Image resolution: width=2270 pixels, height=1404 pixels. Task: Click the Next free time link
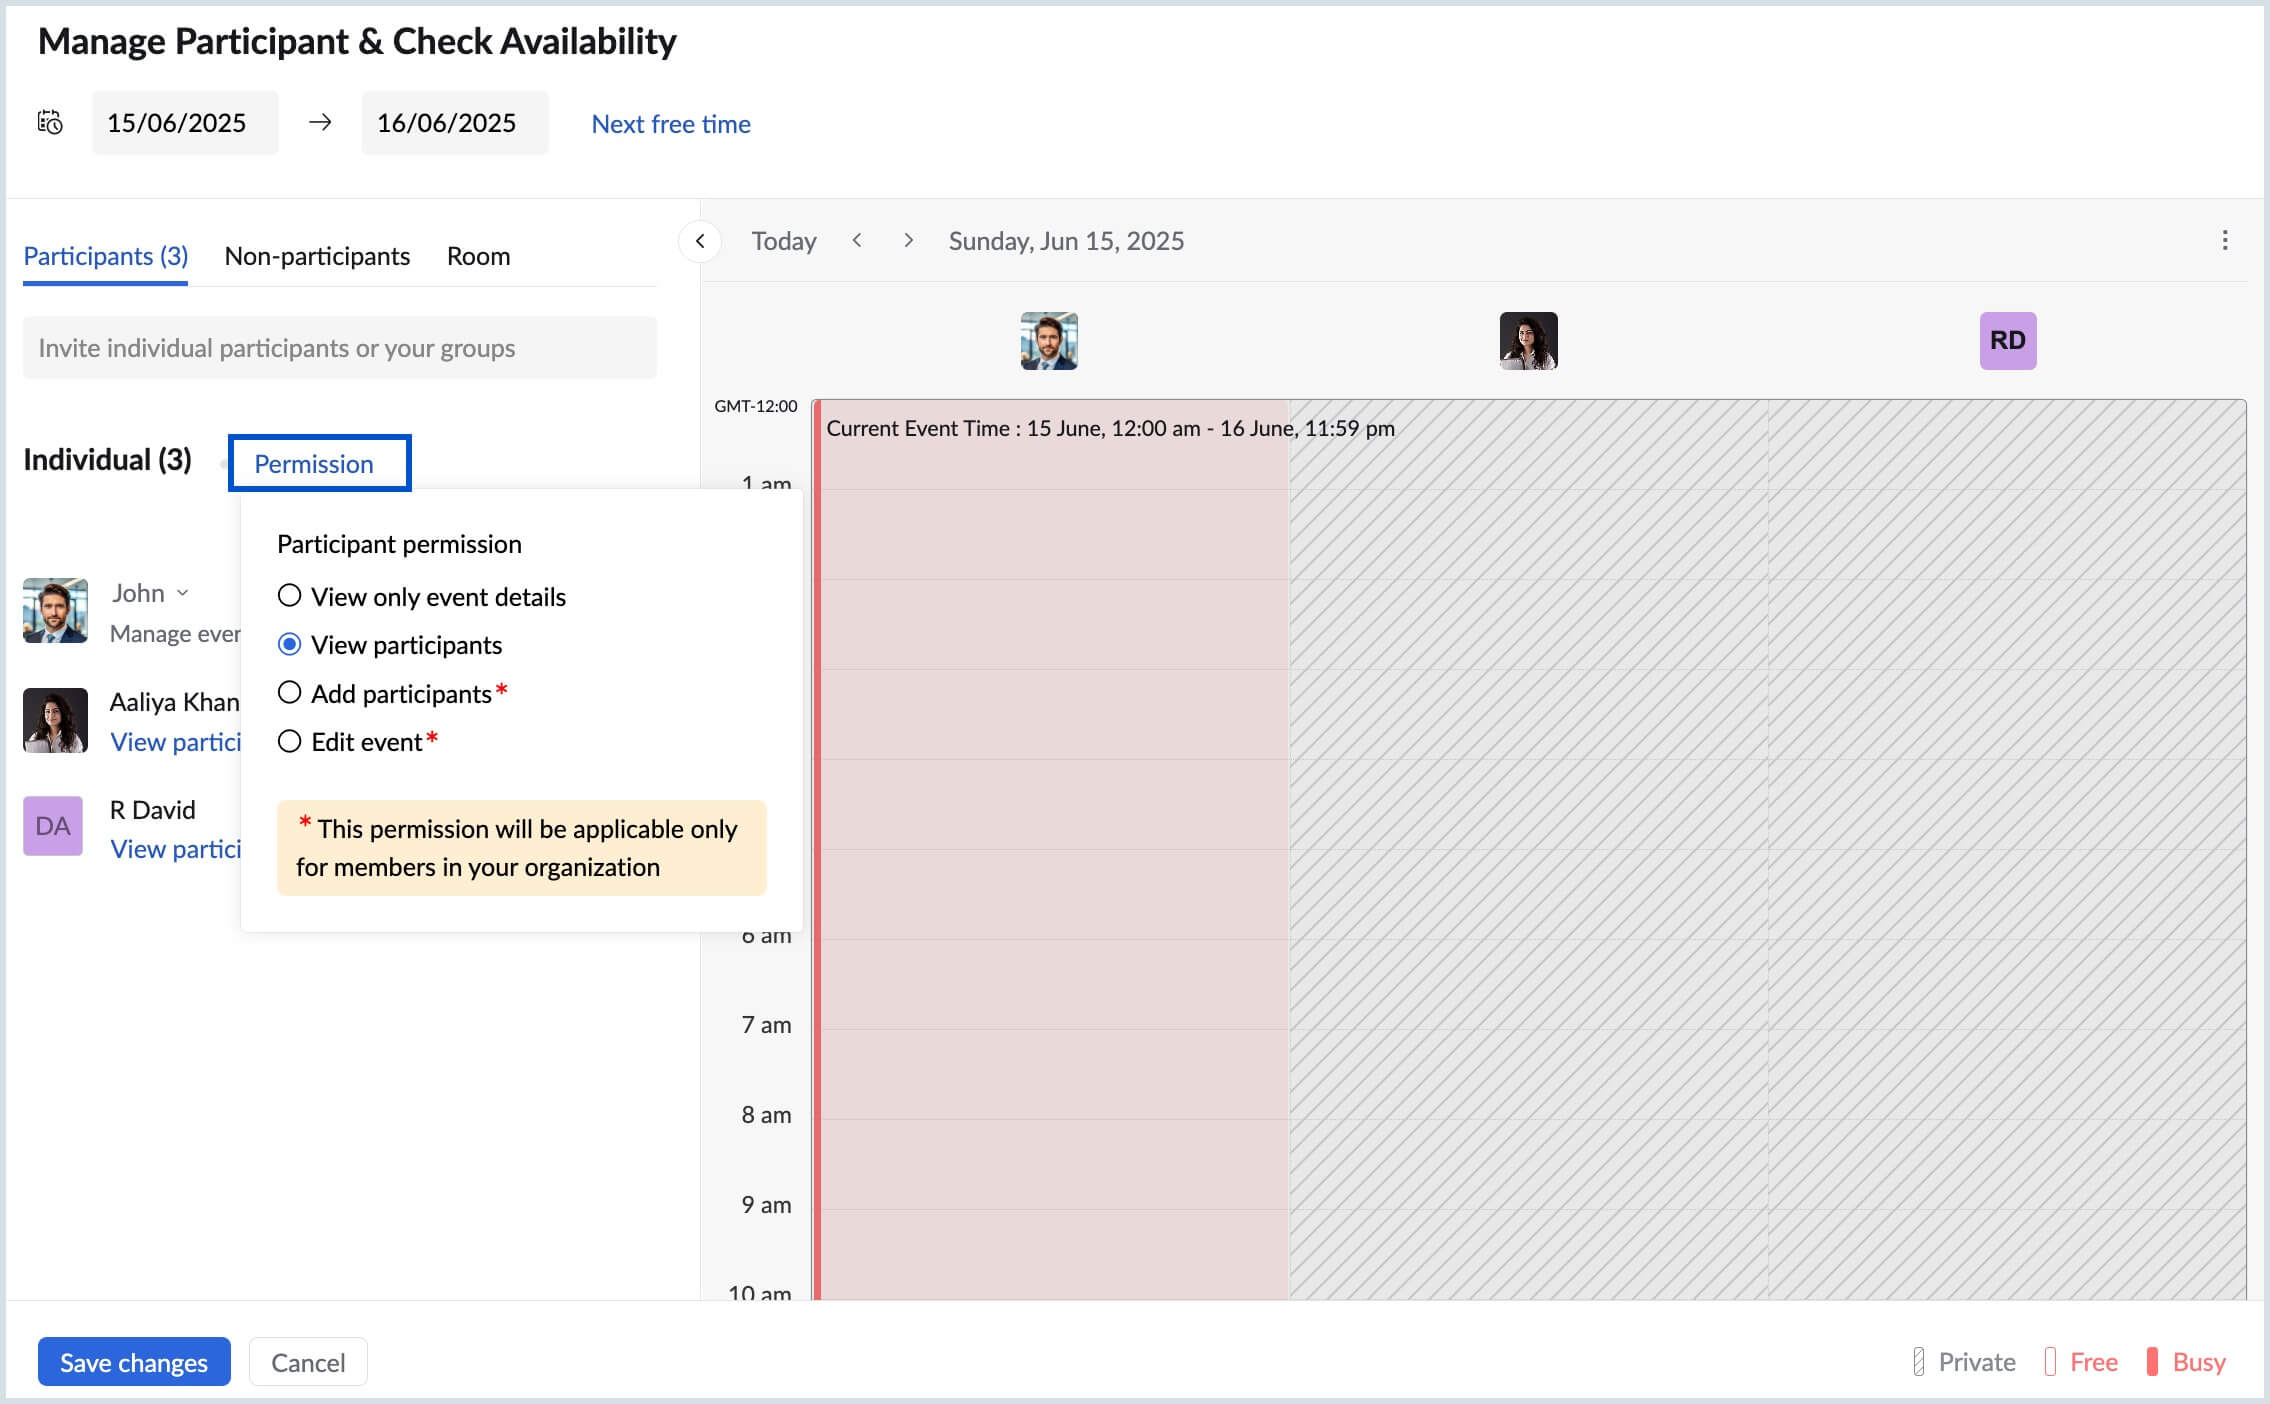[x=670, y=124]
